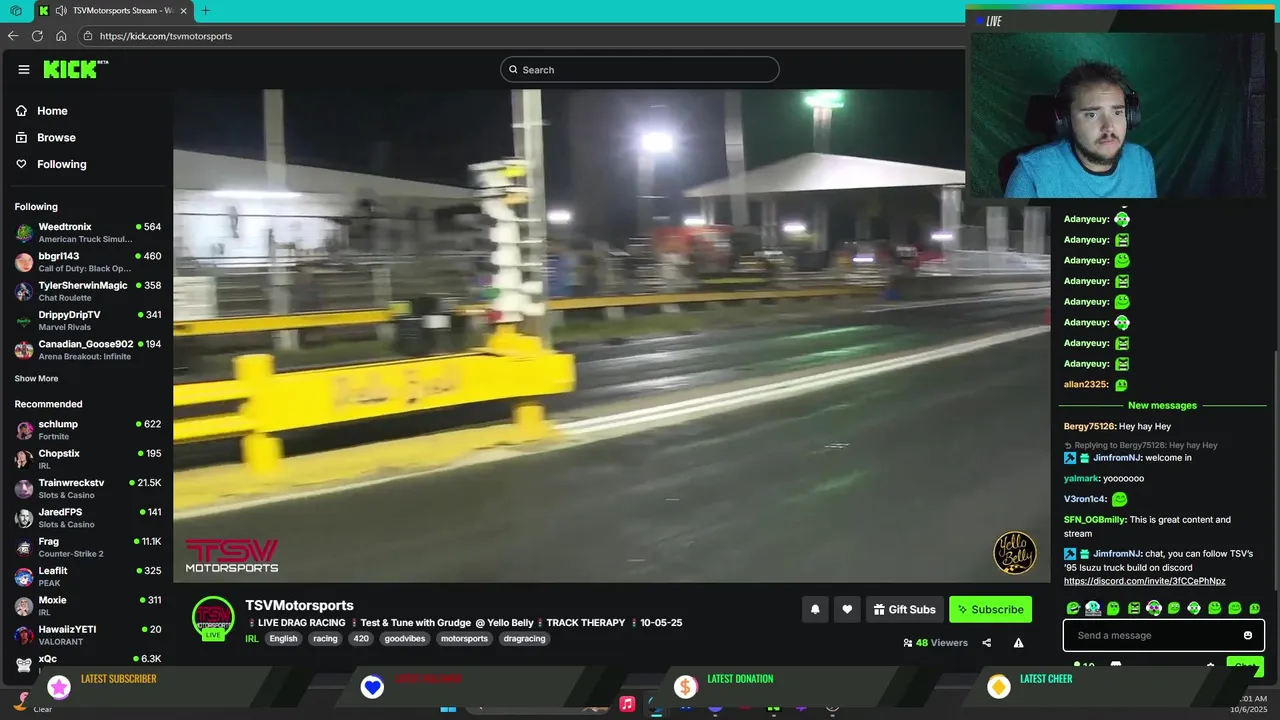1280x720 pixels.
Task: Share the stream using share icon
Action: [x=987, y=643]
